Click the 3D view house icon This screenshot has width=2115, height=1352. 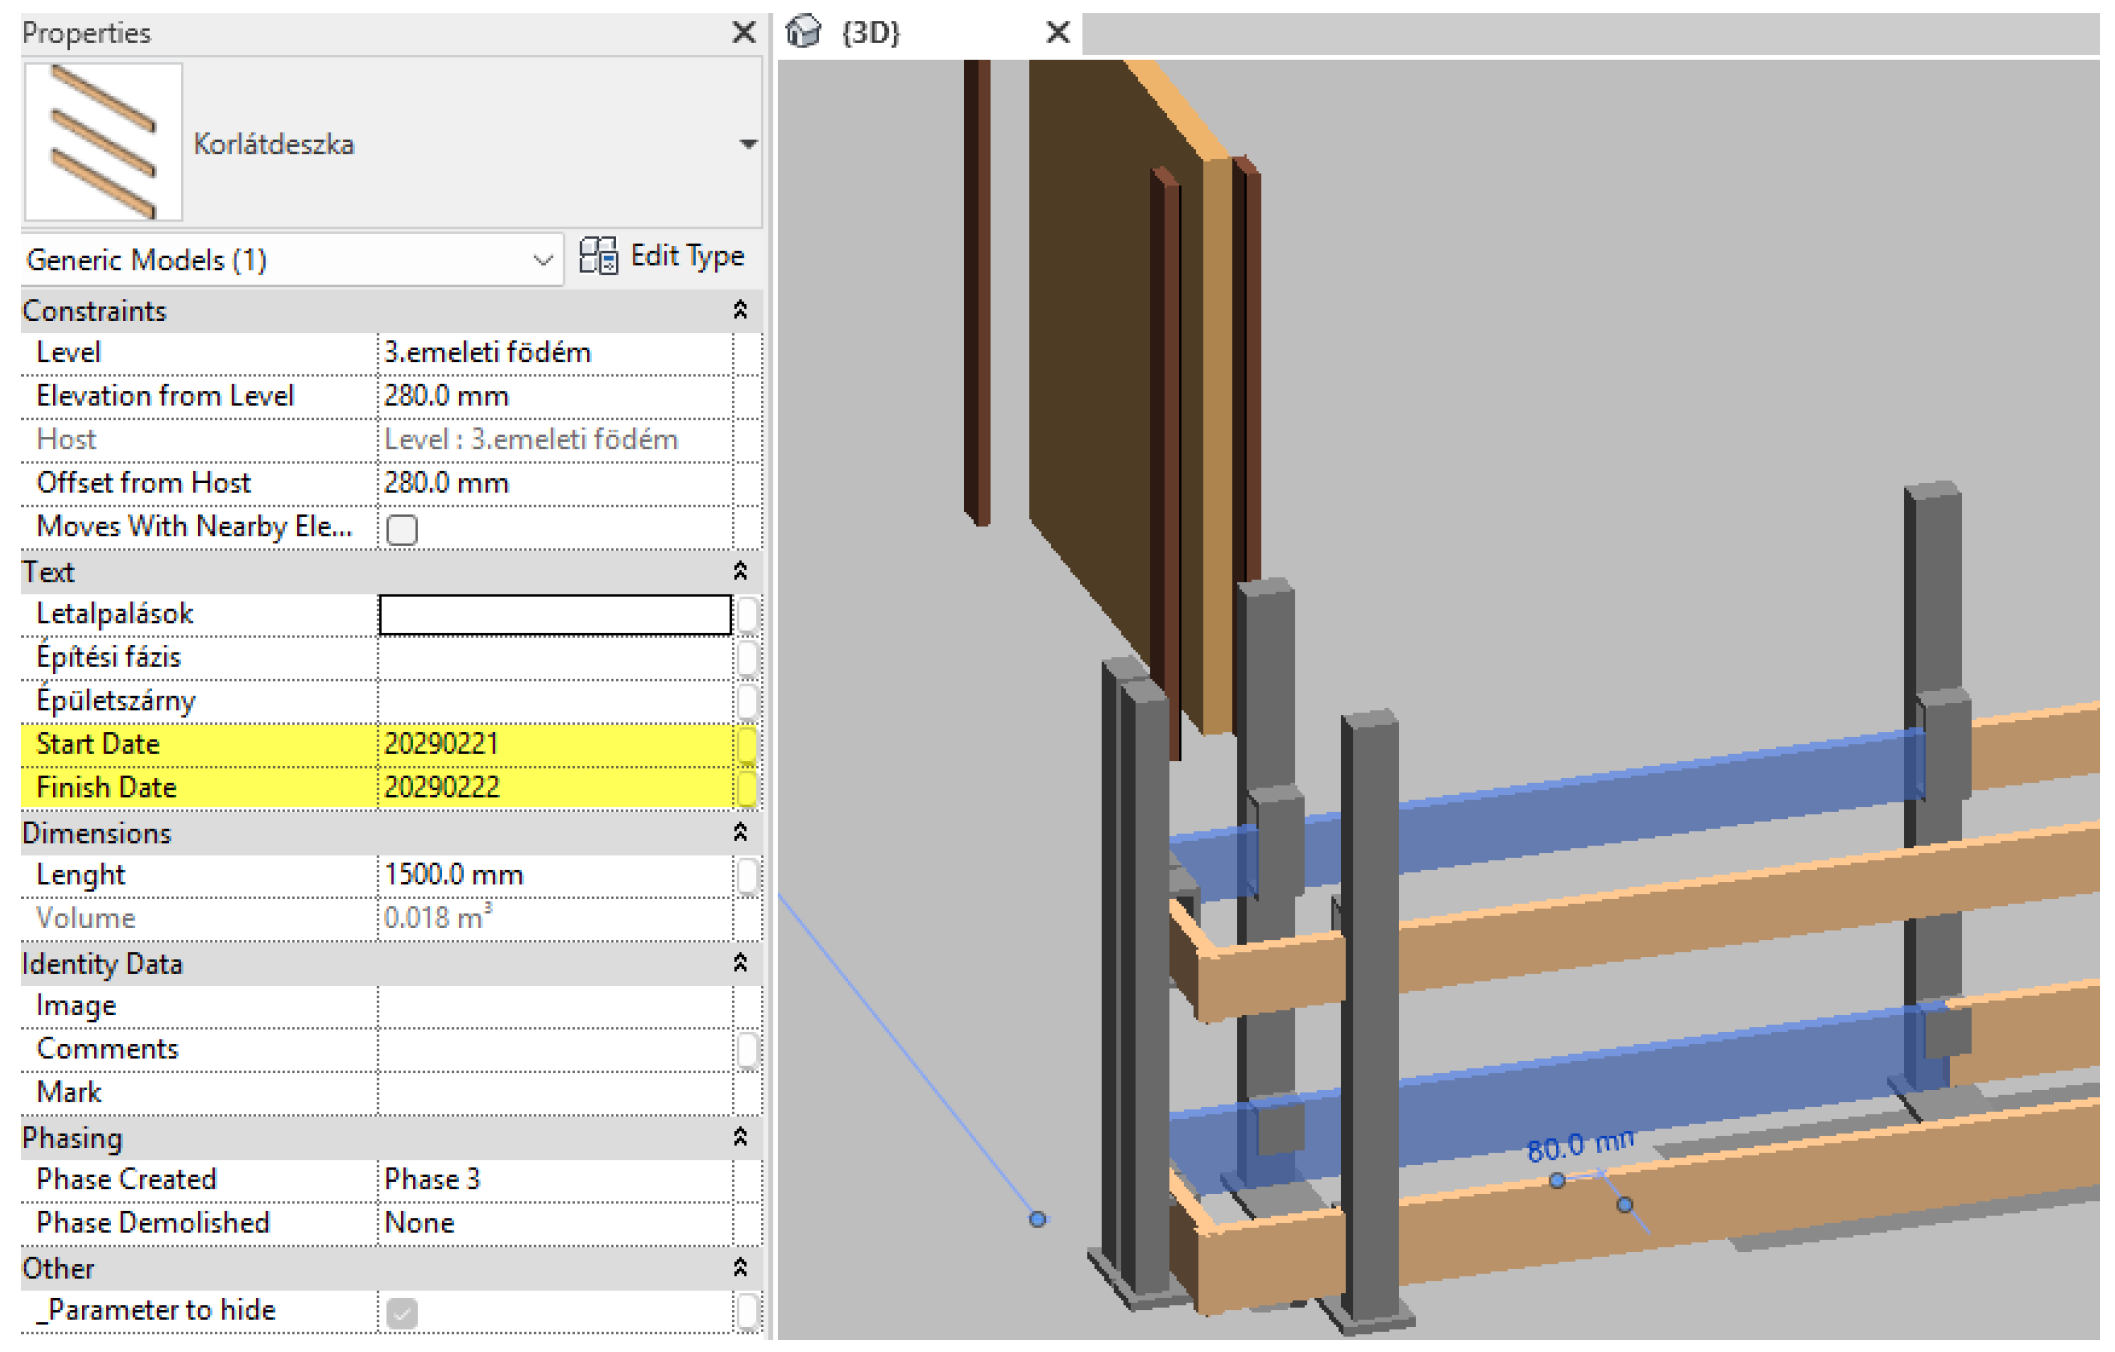pos(803,32)
